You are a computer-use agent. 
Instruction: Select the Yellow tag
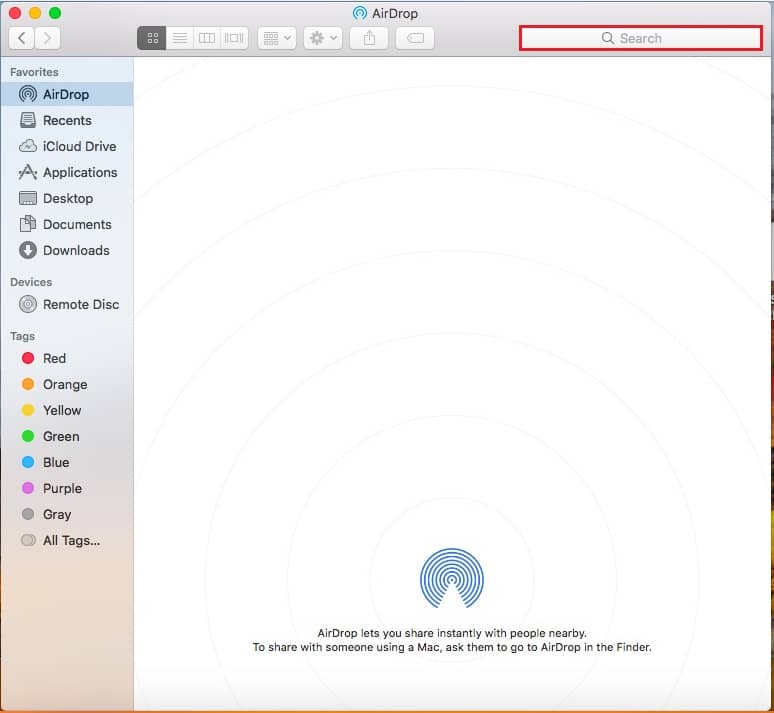67,410
